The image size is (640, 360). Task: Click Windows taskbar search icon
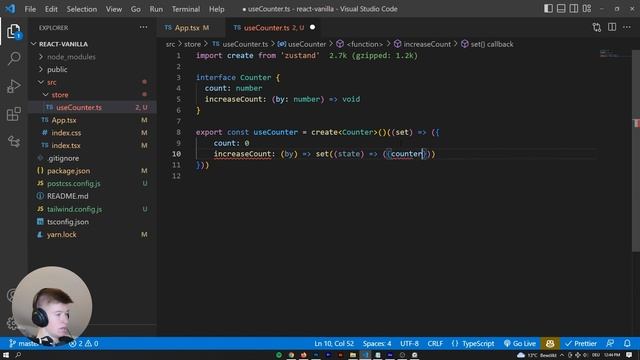tap(18, 355)
